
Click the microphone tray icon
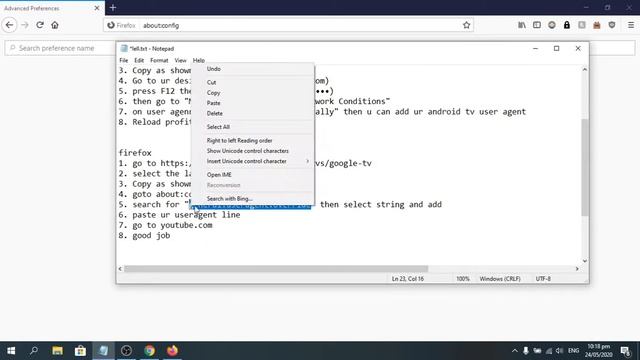coord(526,351)
